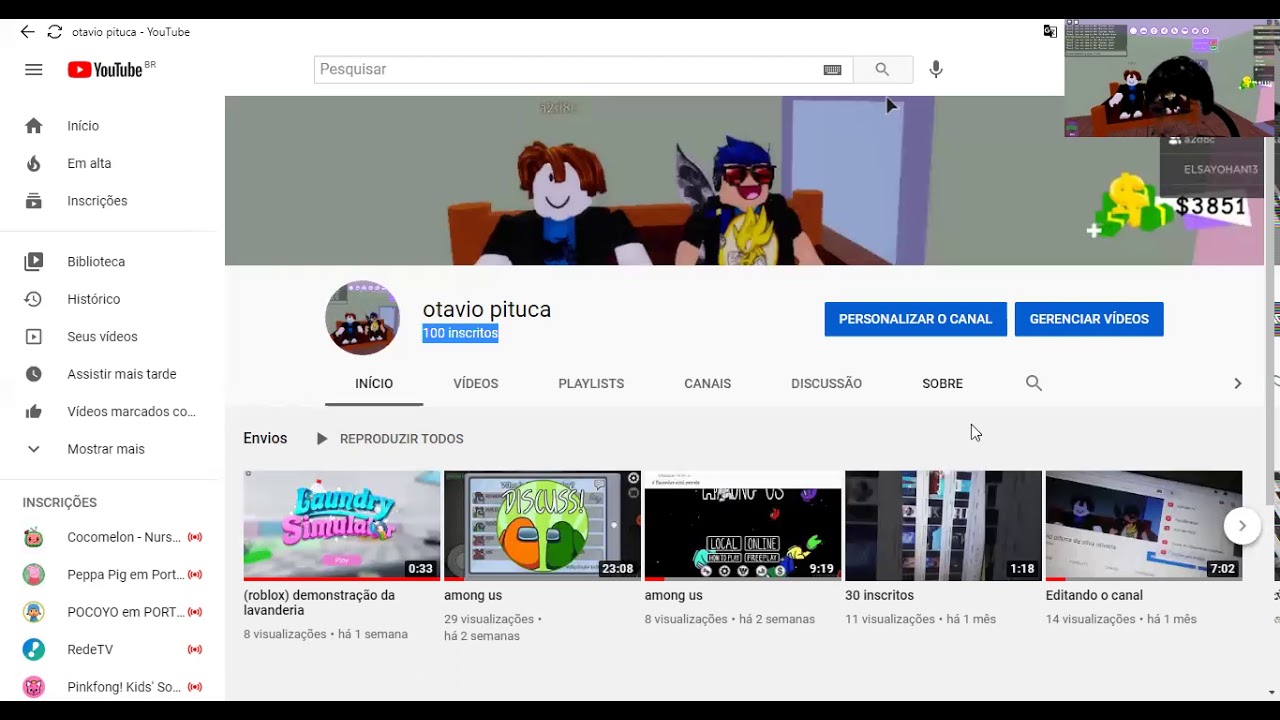Viewport: 1280px width, 720px height.
Task: Click GERENCIAR VÍDEOS button
Action: pos(1089,319)
